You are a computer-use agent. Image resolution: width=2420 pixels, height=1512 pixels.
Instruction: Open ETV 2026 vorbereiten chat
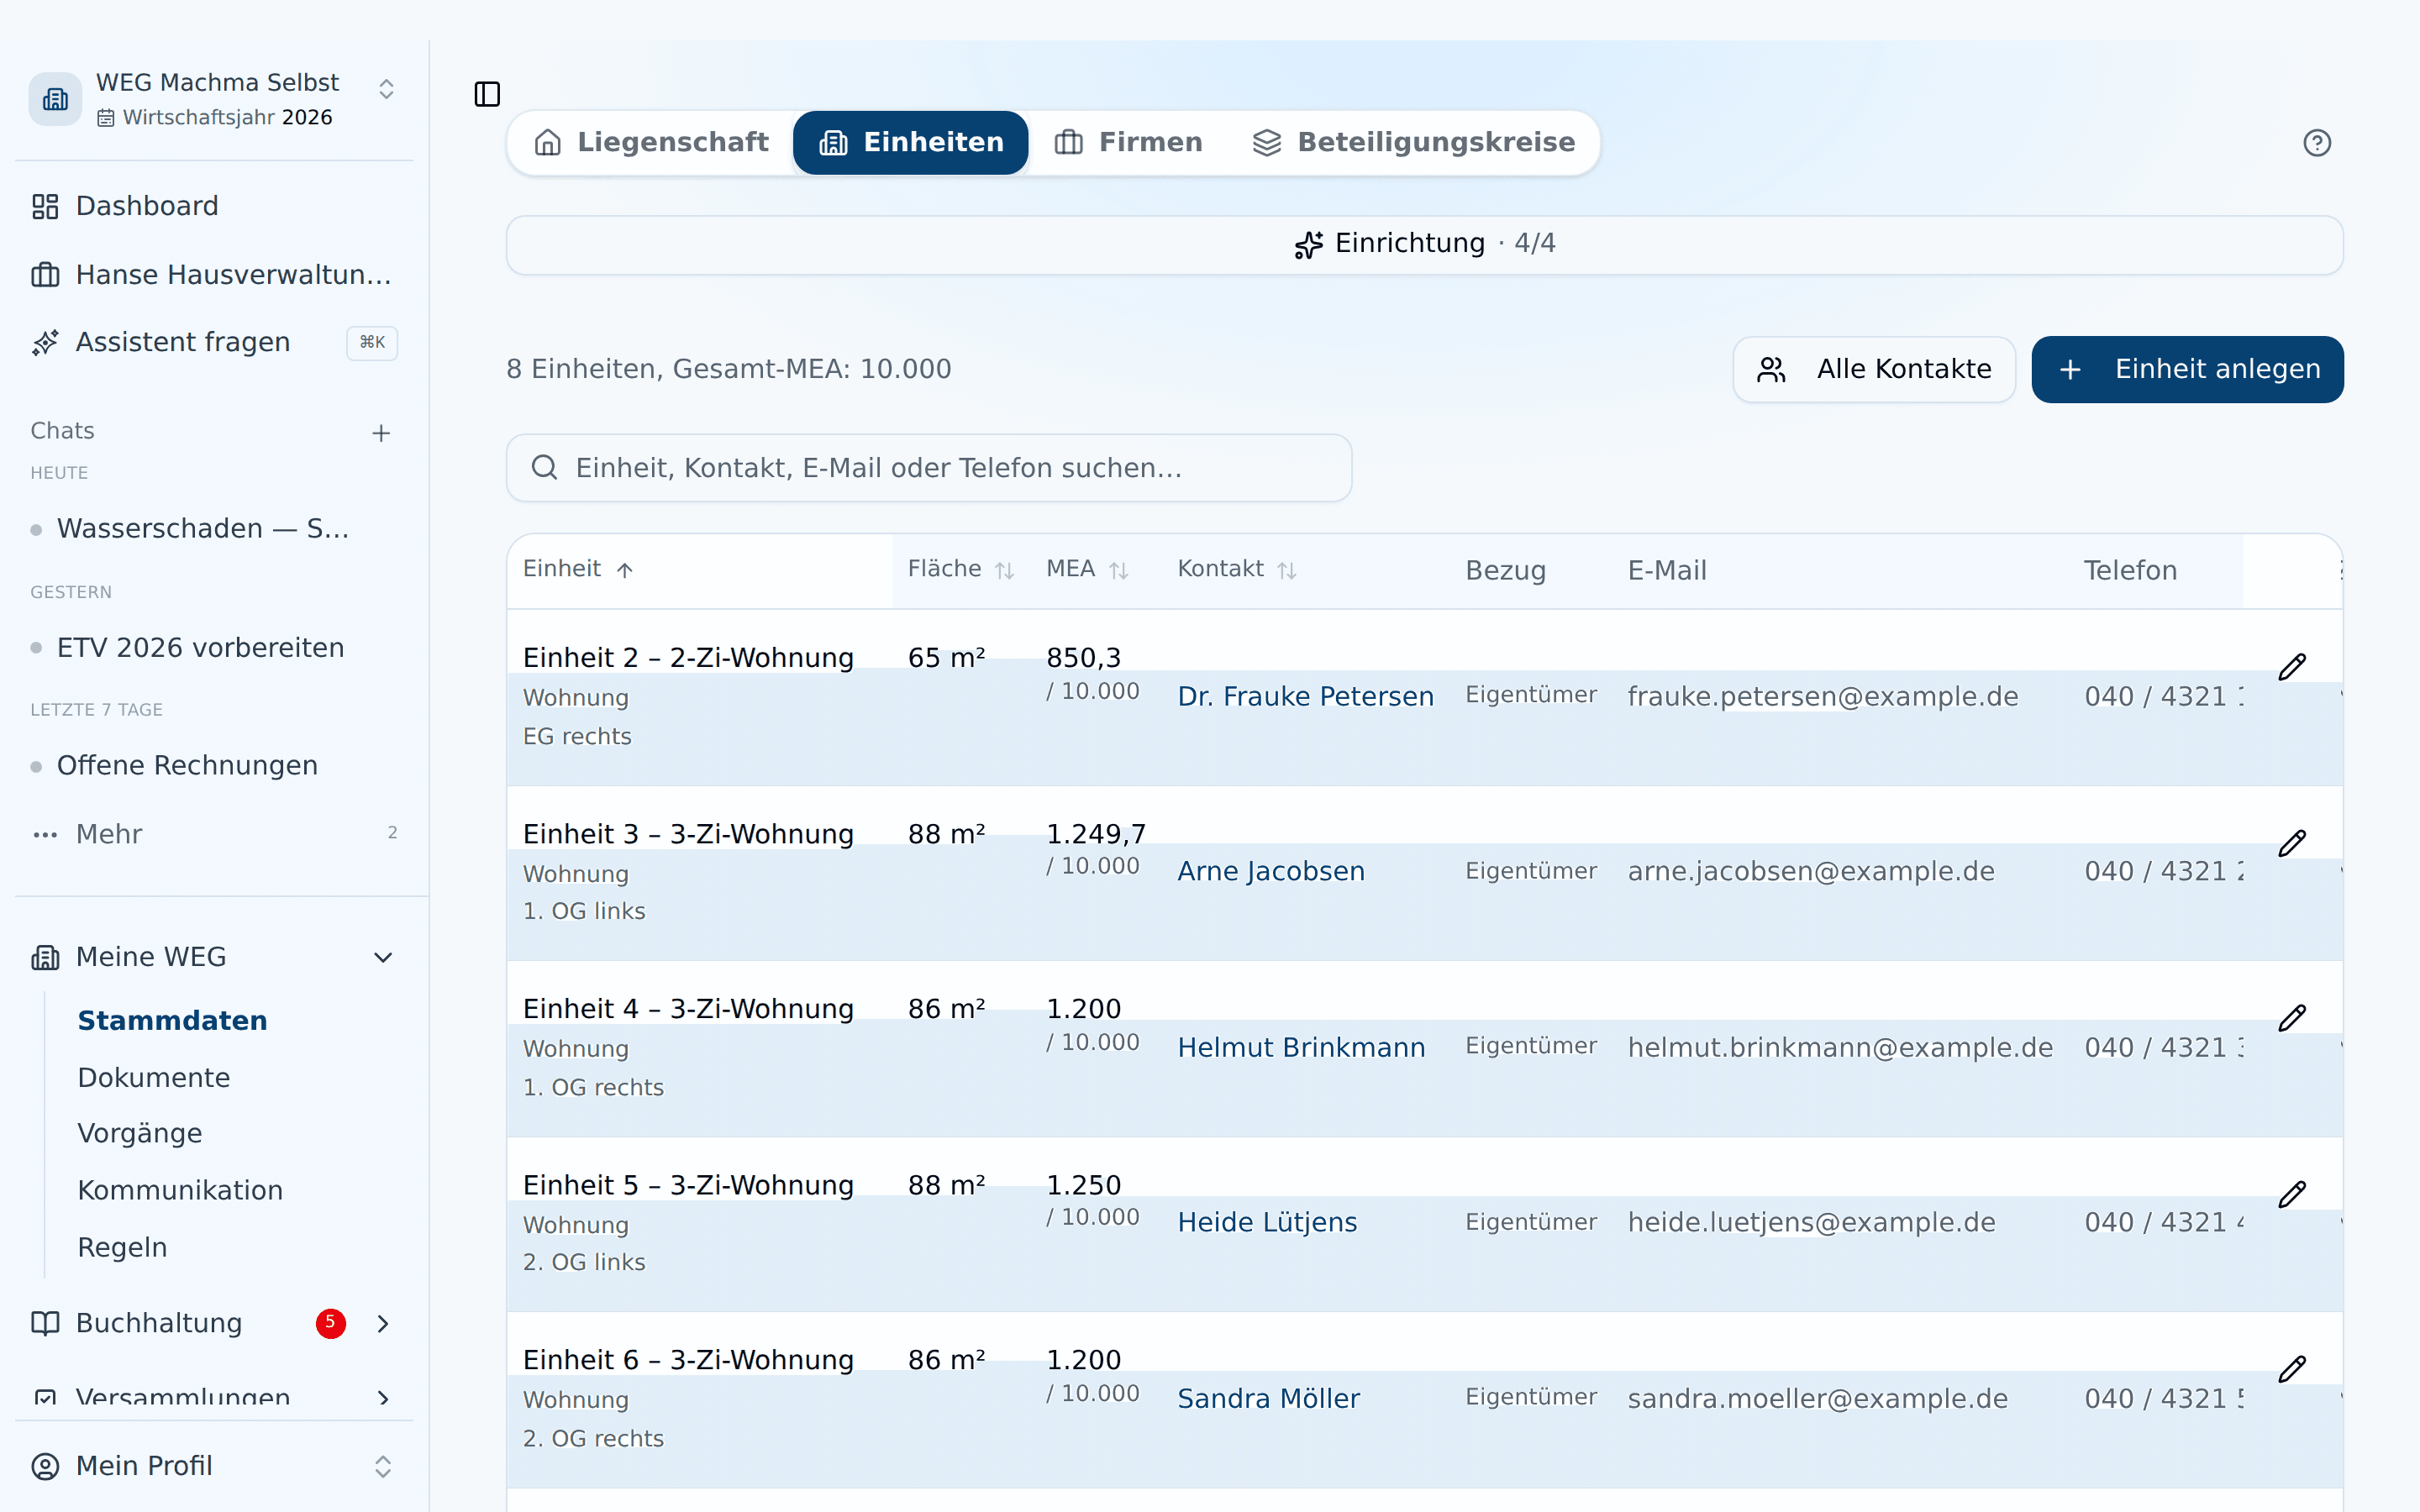point(200,648)
